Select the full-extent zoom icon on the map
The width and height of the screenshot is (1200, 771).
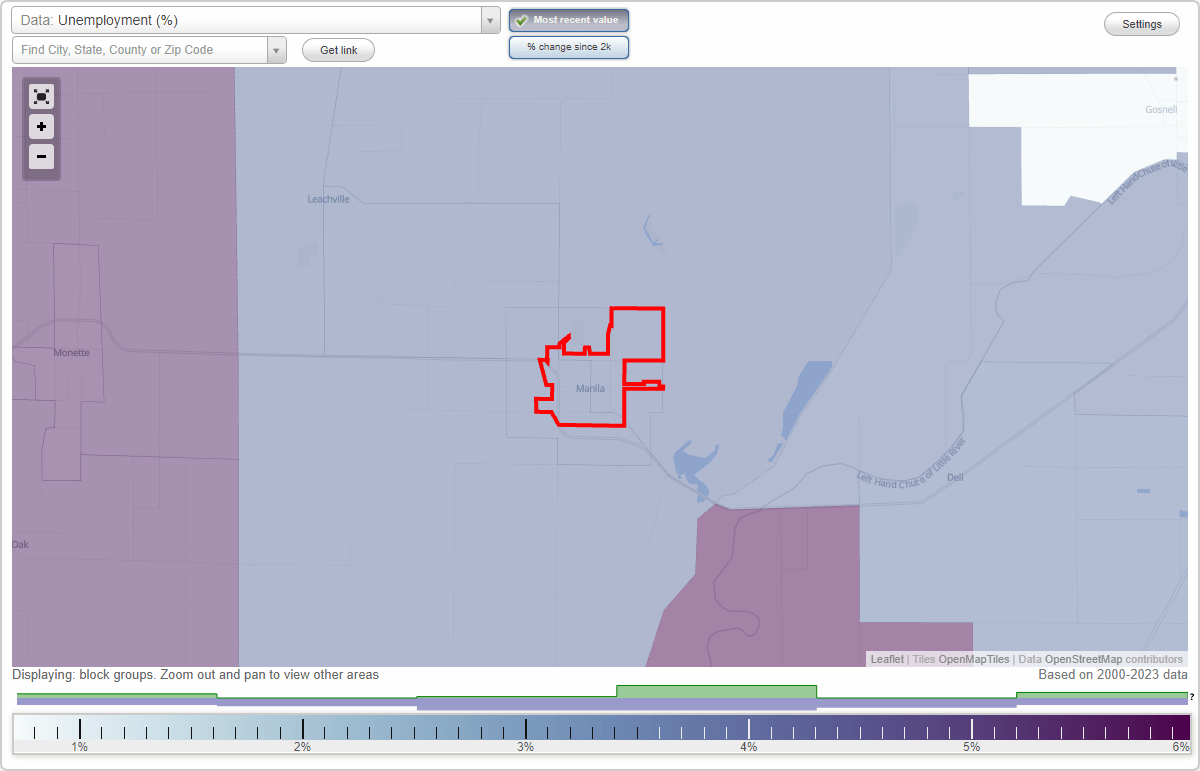coord(41,96)
